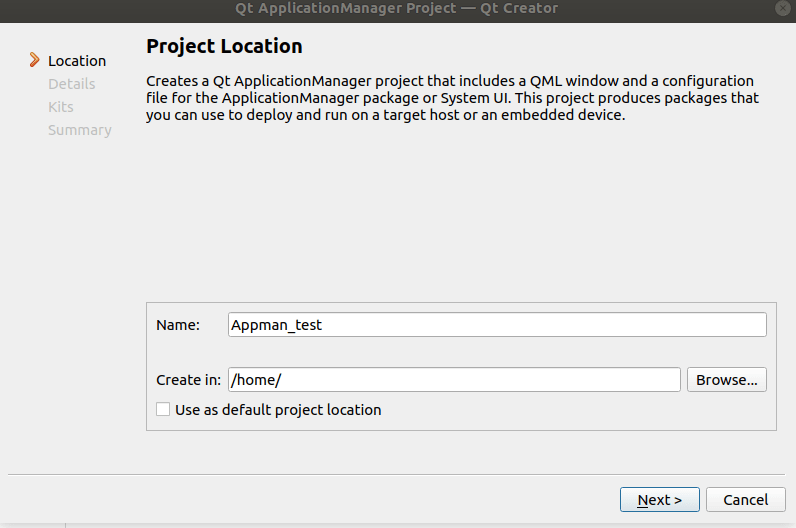Image resolution: width=796 pixels, height=528 pixels.
Task: Click the Project Location heading
Action: [x=224, y=46]
